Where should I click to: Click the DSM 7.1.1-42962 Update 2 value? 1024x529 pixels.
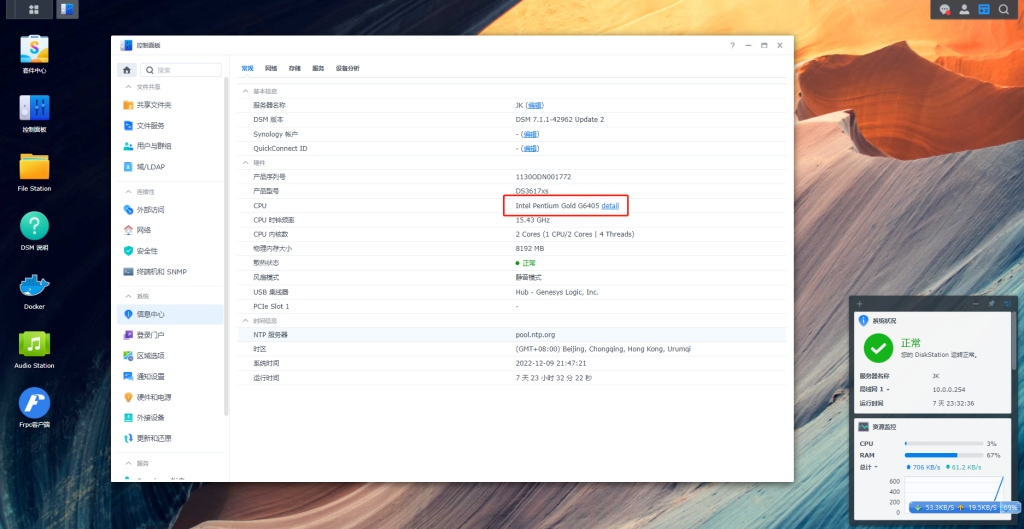[x=560, y=120]
